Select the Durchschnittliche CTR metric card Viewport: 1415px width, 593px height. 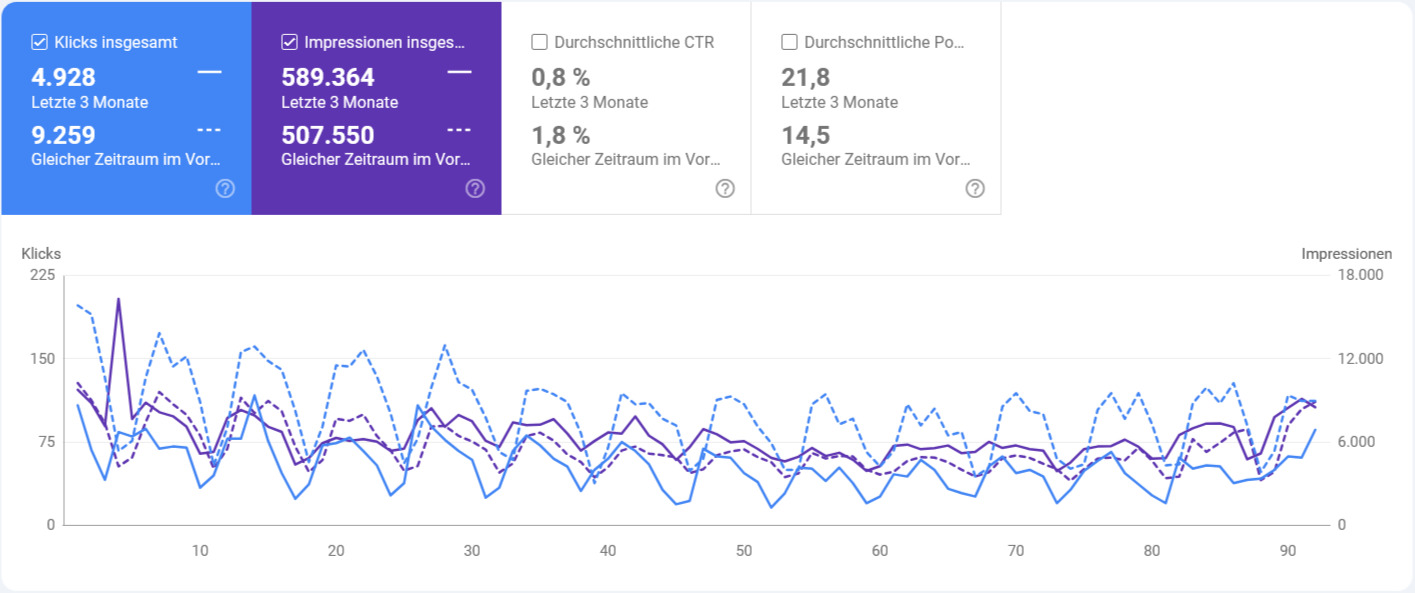625,110
